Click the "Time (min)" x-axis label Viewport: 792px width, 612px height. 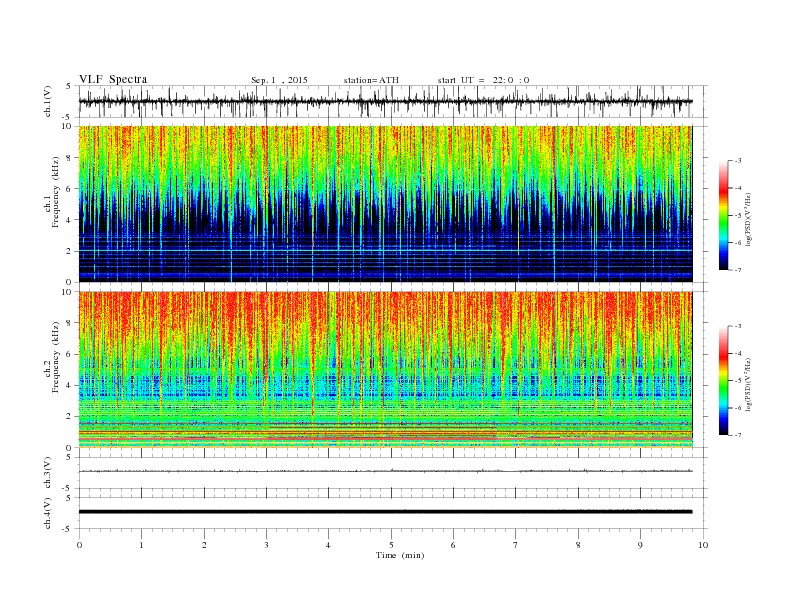click(x=400, y=555)
